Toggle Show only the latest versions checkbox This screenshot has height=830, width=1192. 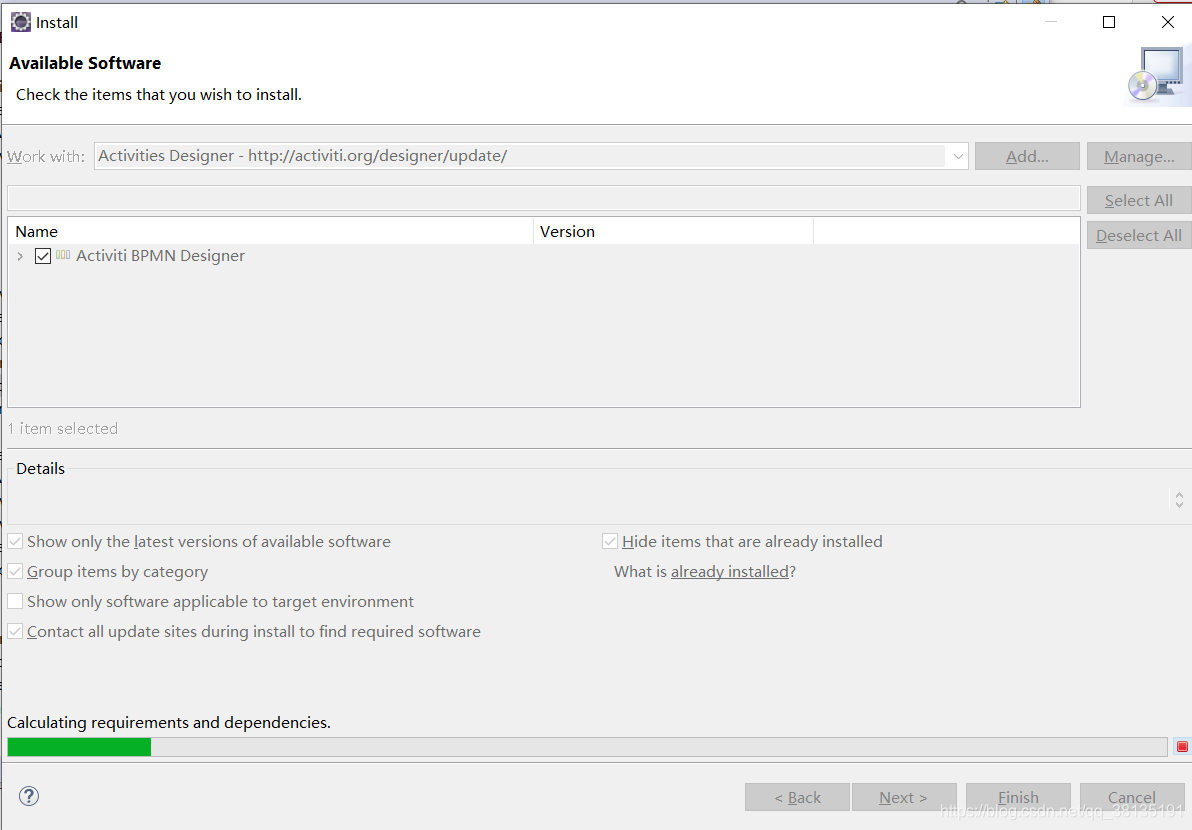coord(15,541)
